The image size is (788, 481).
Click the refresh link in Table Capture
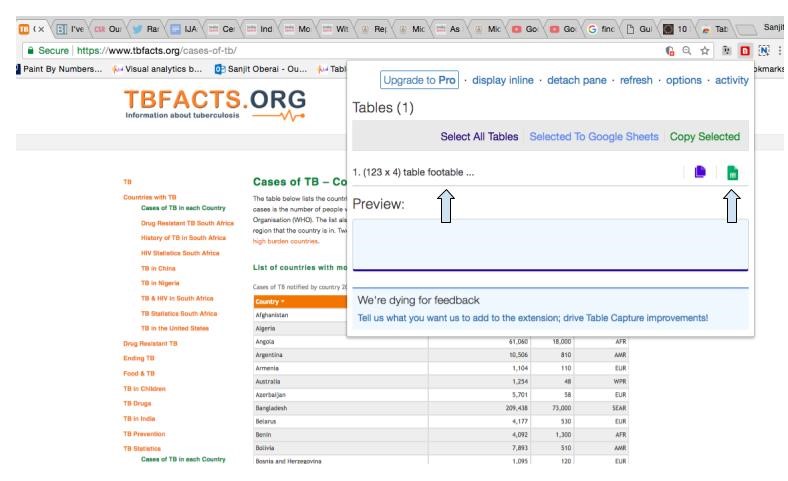tap(636, 80)
